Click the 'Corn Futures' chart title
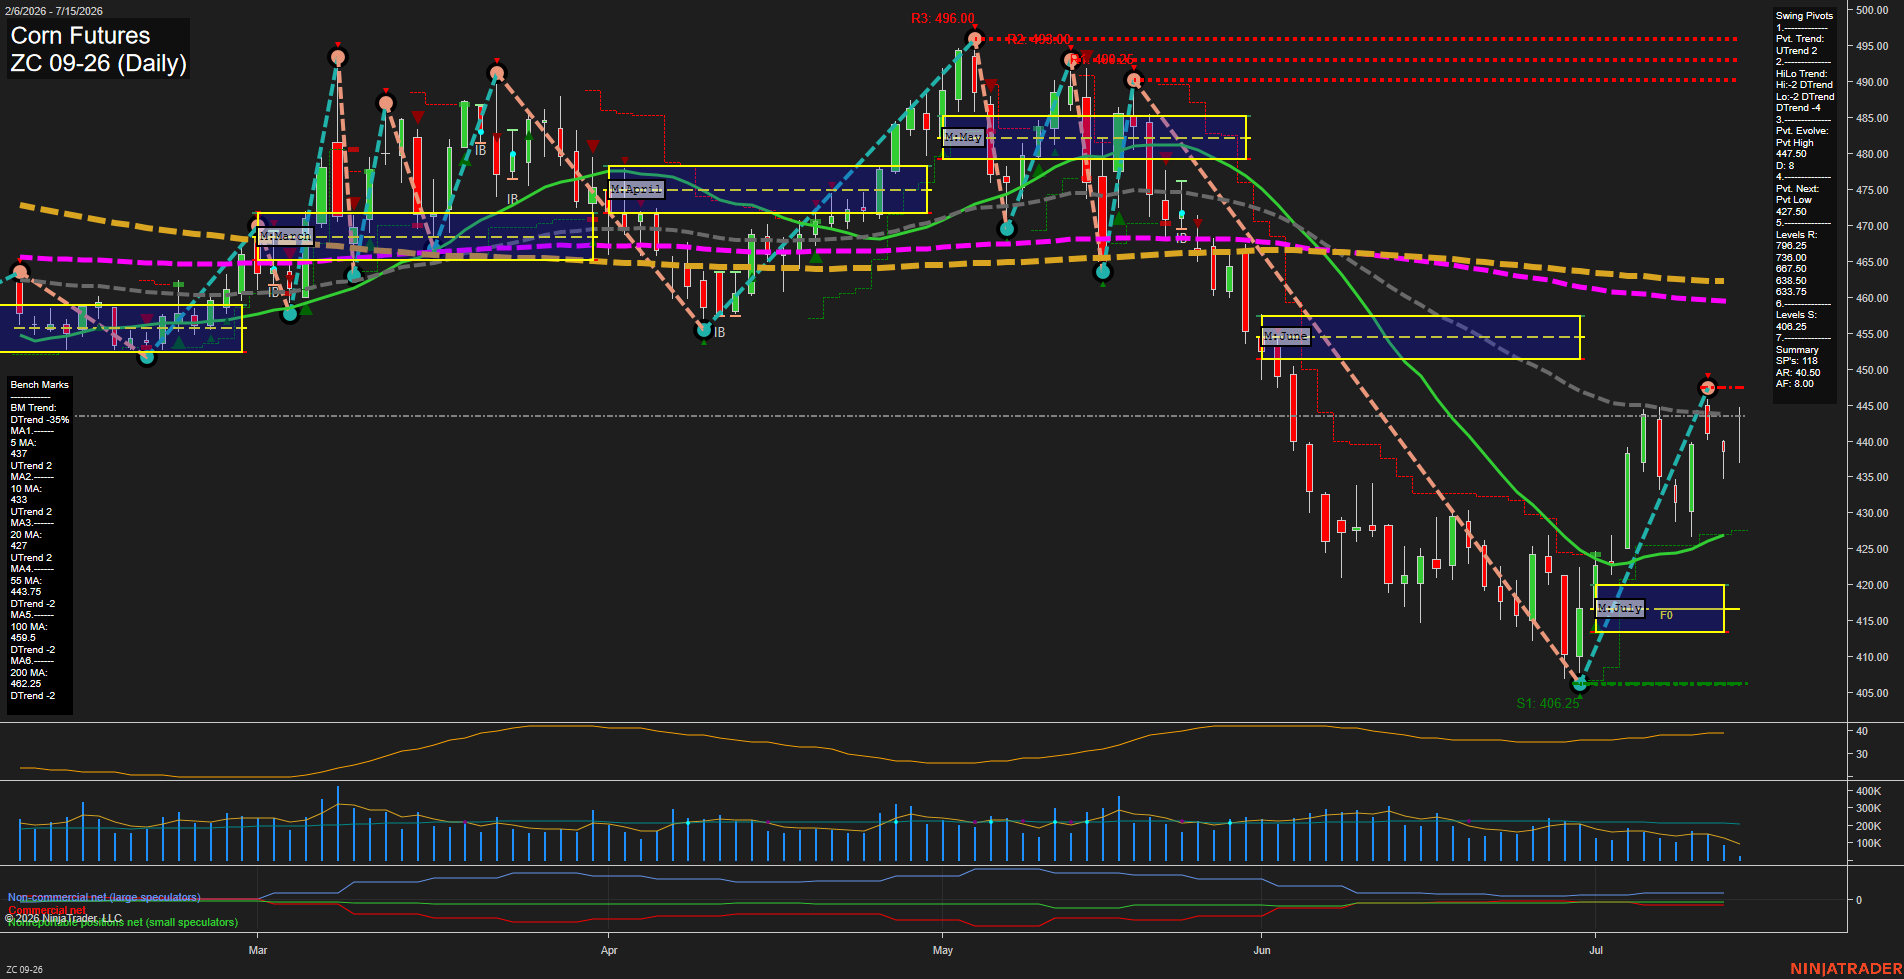Viewport: 1904px width, 979px height. pos(80,36)
